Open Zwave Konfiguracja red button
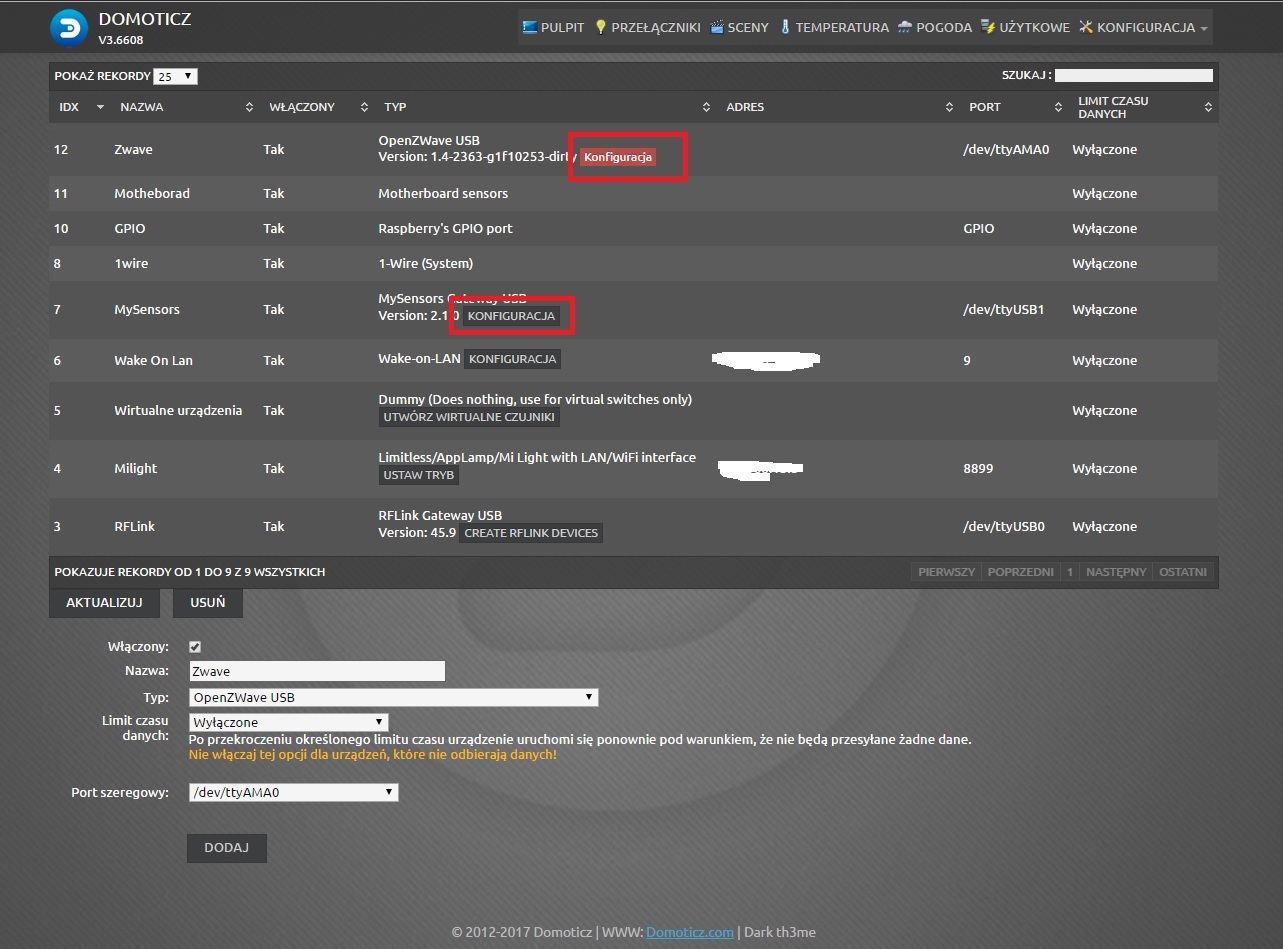This screenshot has width=1283, height=949. coord(618,157)
